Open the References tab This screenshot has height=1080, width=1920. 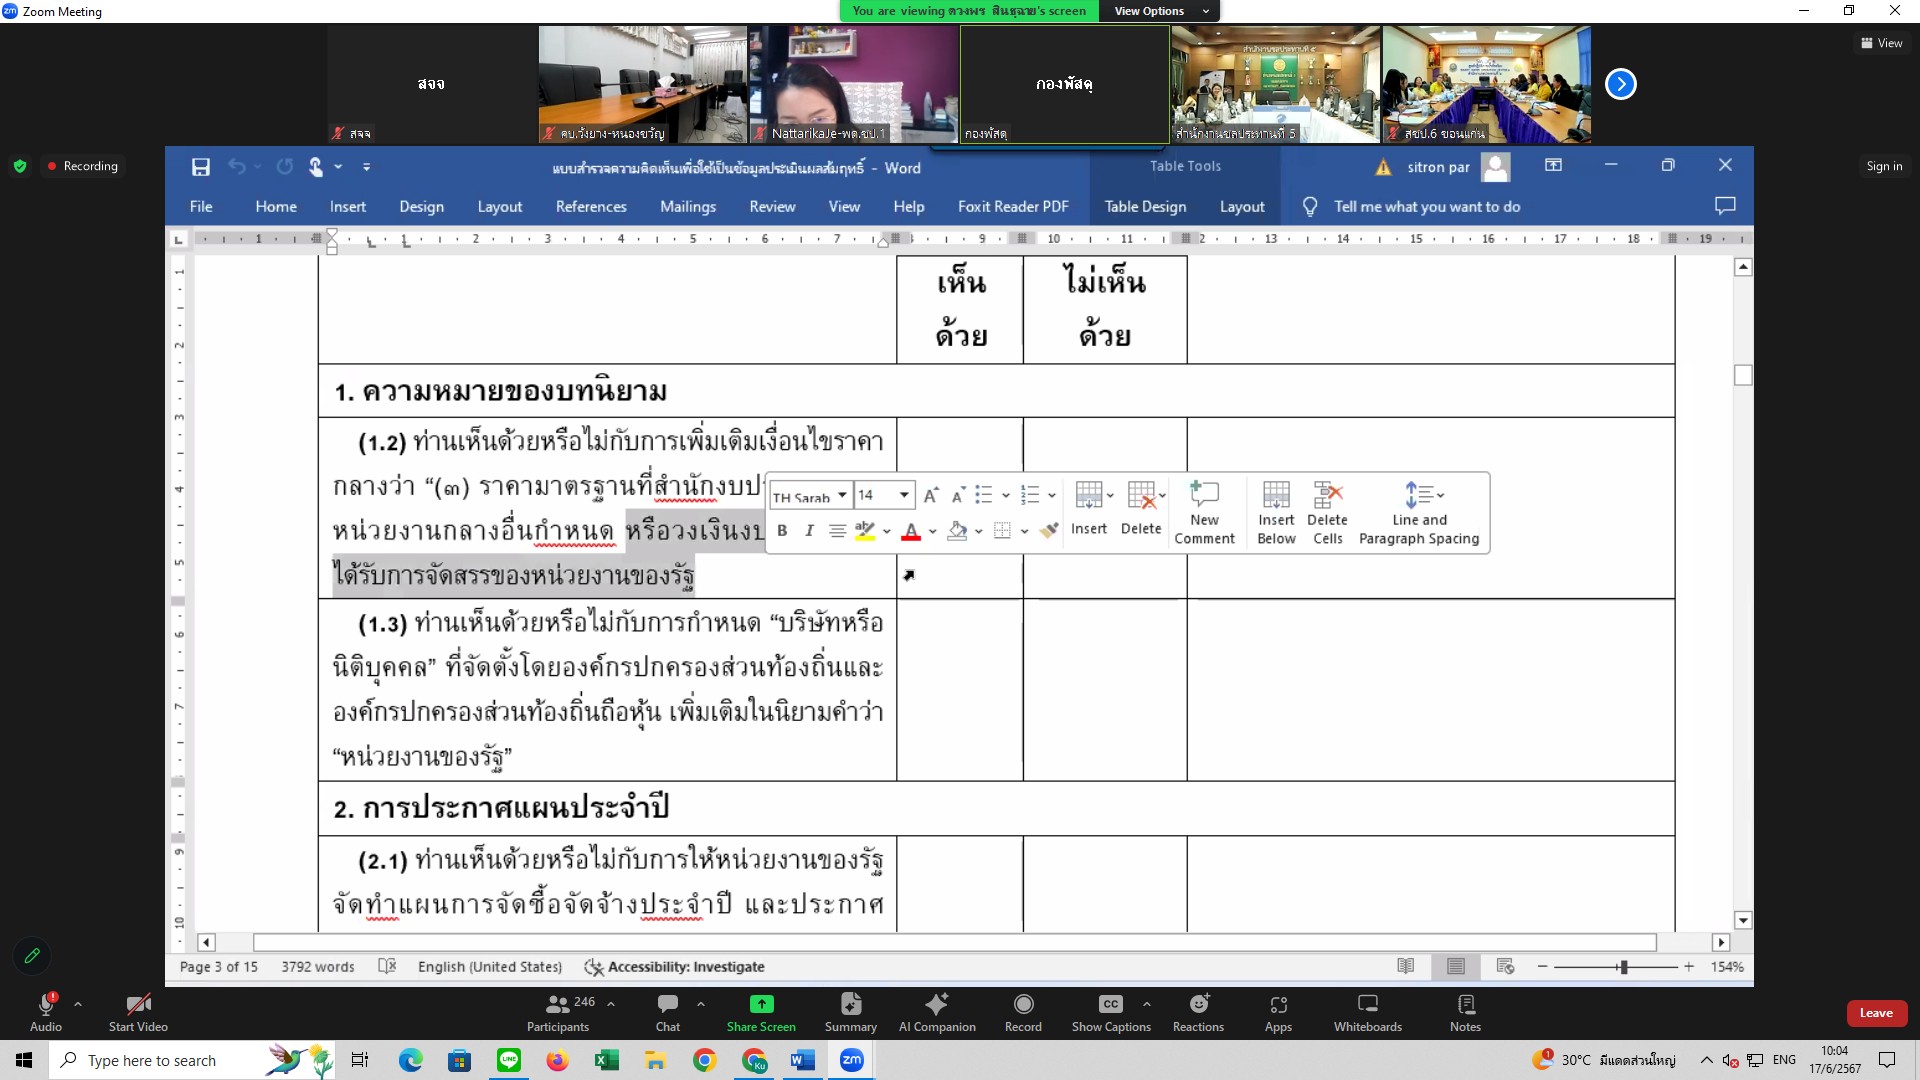[591, 206]
